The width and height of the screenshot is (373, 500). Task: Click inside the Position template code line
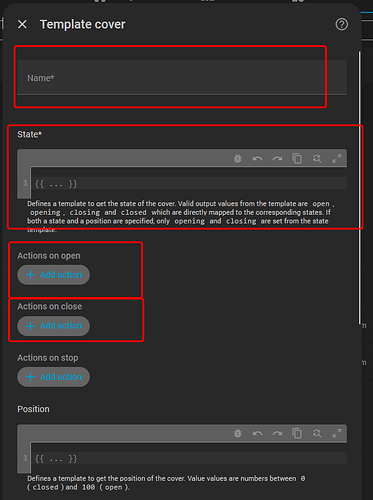click(189, 458)
